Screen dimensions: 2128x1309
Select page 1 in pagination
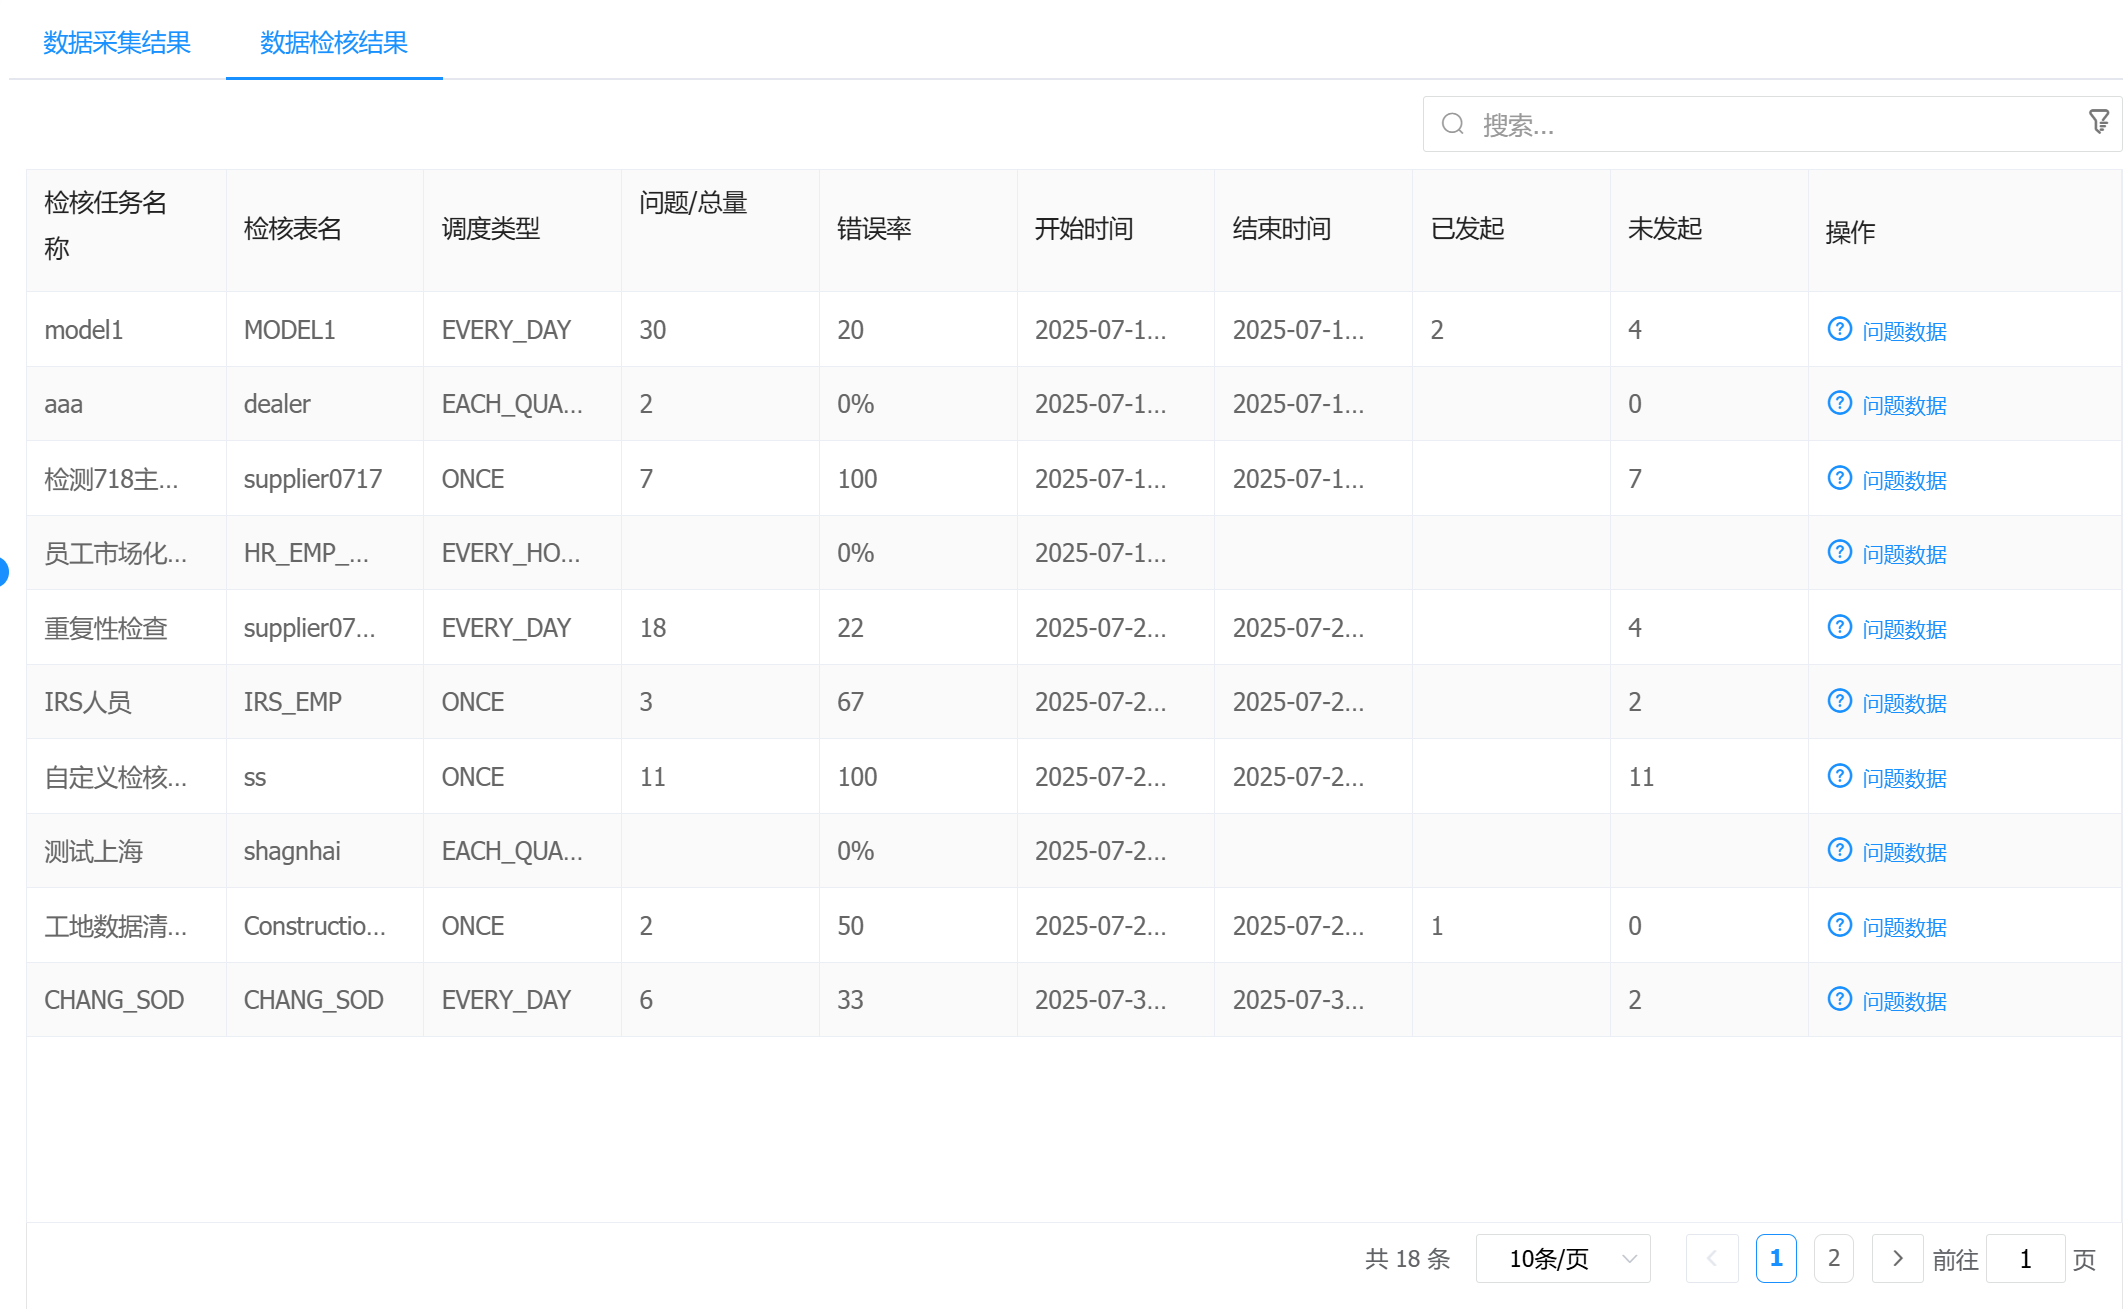(1776, 1259)
